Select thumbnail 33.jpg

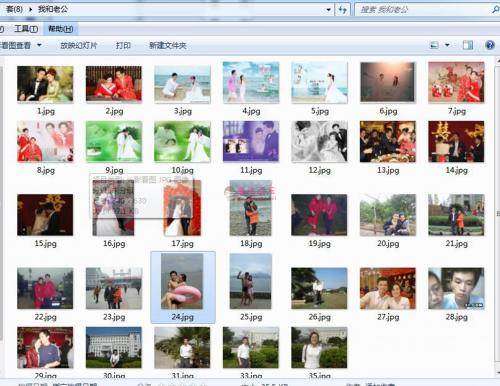tap(251, 347)
